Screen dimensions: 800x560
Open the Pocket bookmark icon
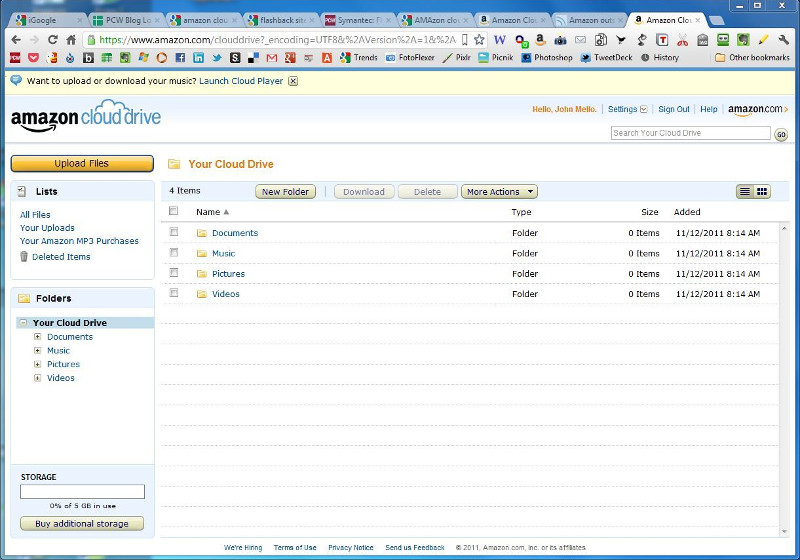pos(33,58)
